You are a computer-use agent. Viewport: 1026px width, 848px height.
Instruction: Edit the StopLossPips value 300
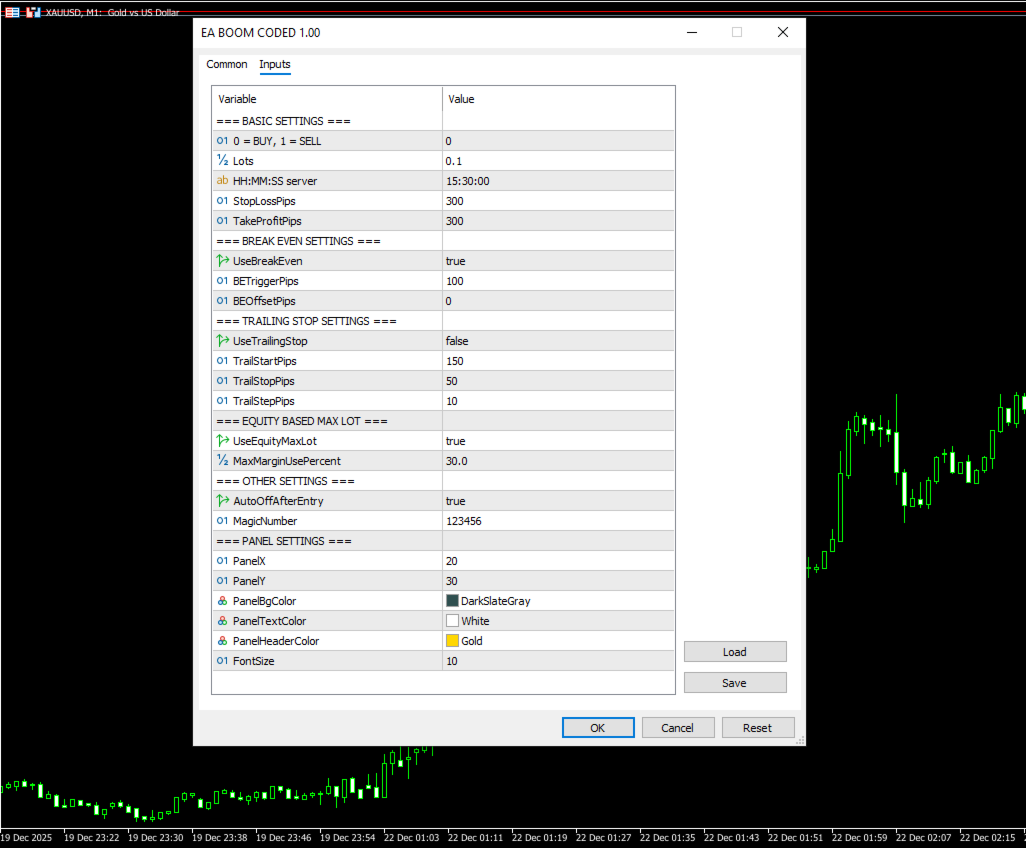(558, 201)
